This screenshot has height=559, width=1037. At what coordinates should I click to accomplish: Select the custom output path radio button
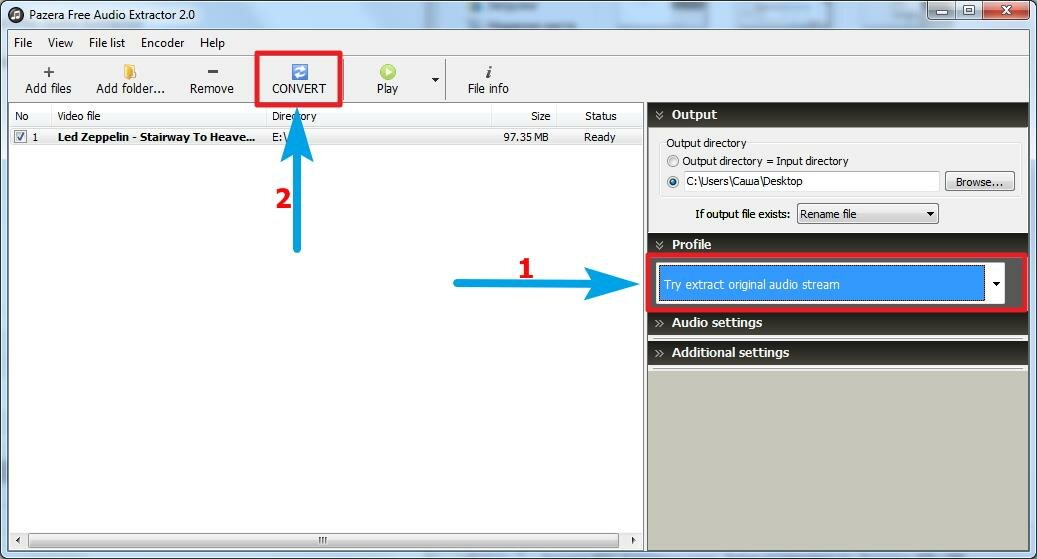coord(673,182)
